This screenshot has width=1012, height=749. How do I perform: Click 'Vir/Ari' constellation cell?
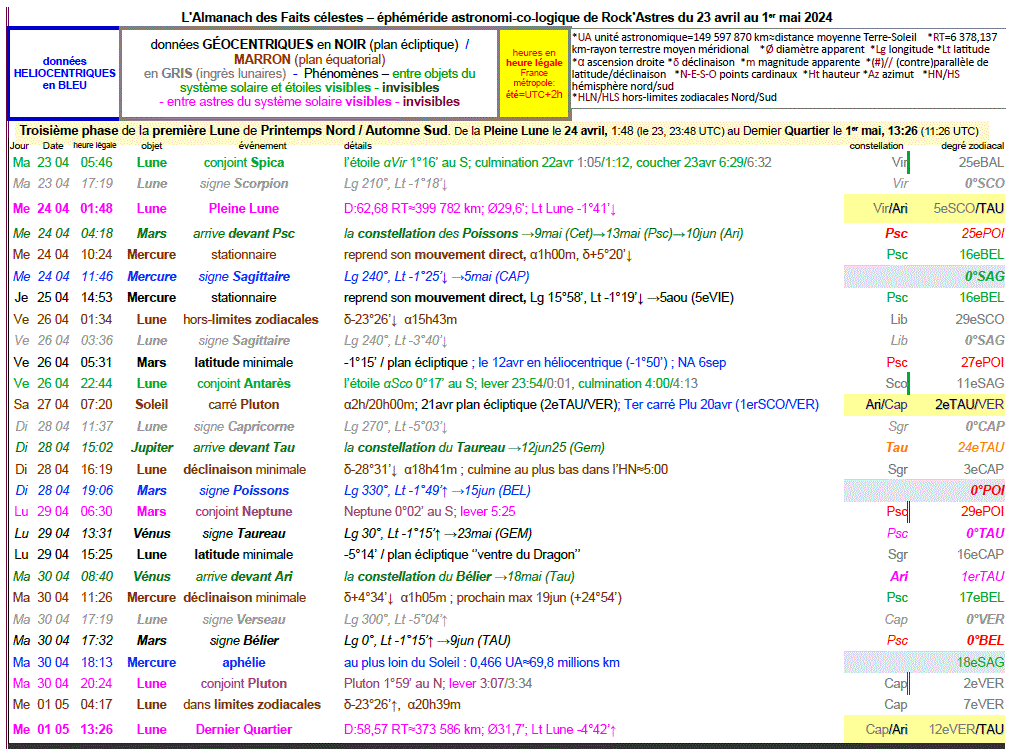coord(890,208)
